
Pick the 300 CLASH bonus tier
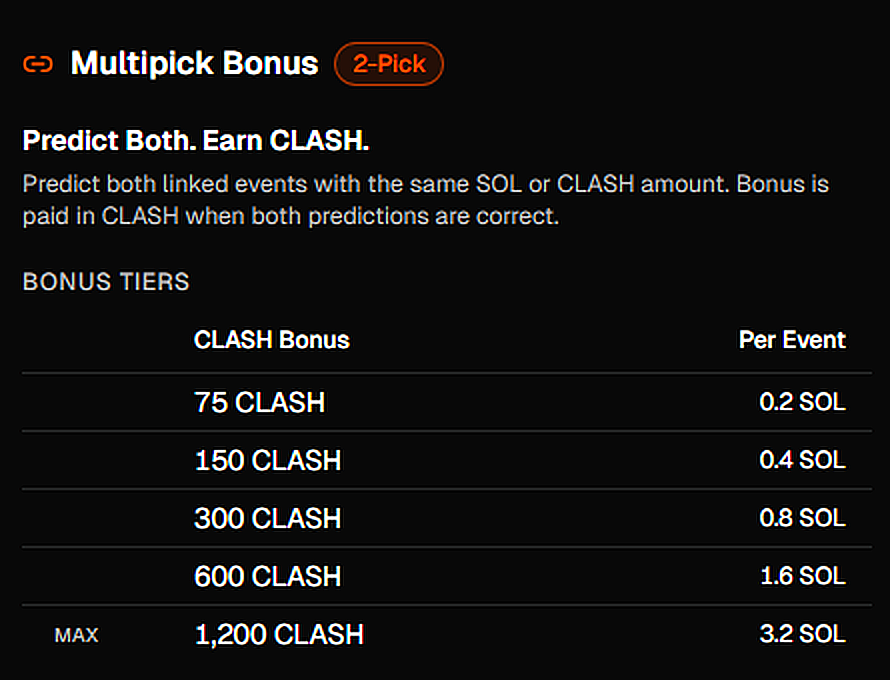(267, 518)
